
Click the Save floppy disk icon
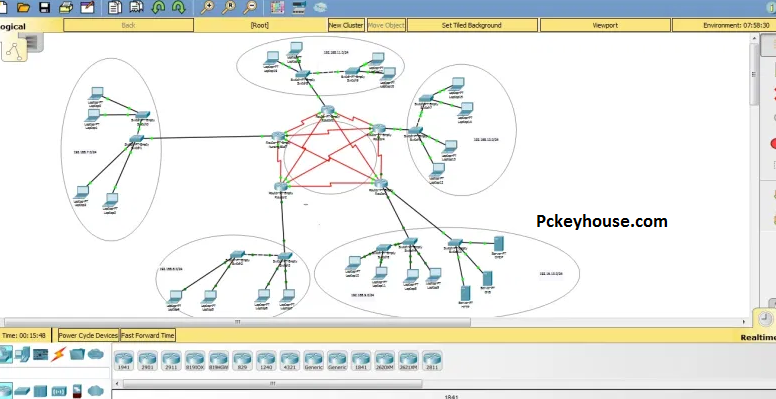click(45, 7)
